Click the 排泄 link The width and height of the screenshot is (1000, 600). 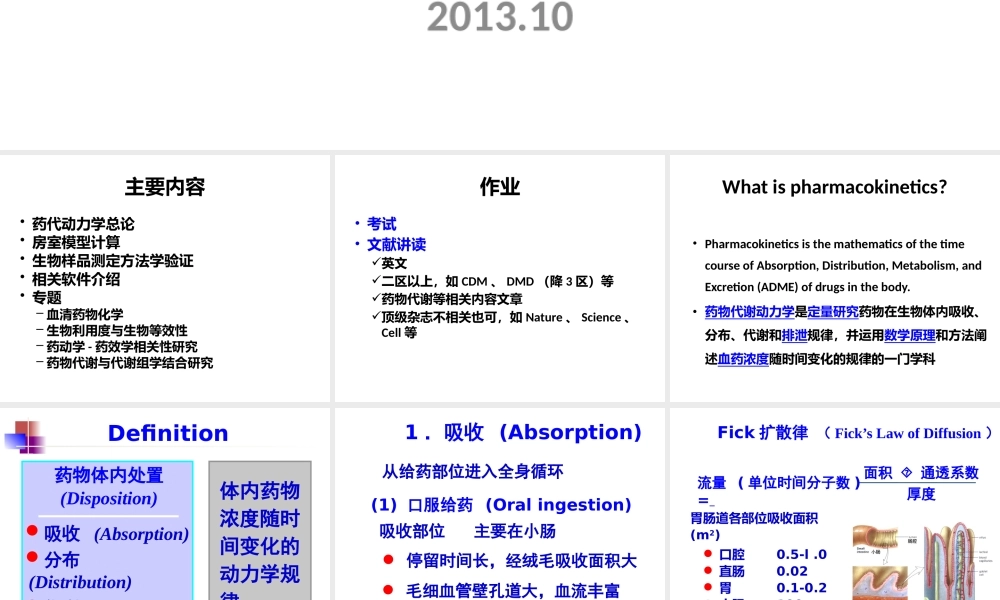tap(795, 335)
